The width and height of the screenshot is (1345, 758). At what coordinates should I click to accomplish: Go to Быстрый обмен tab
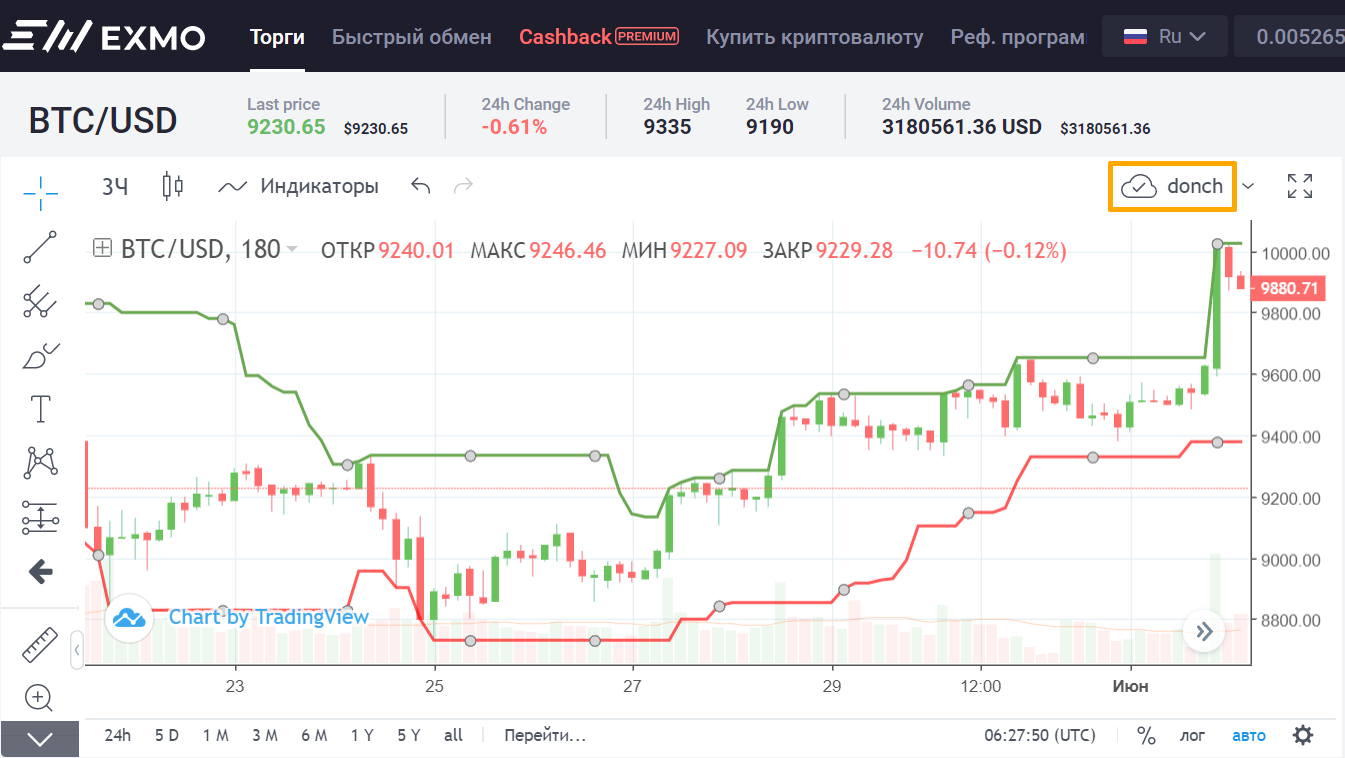[x=412, y=37]
